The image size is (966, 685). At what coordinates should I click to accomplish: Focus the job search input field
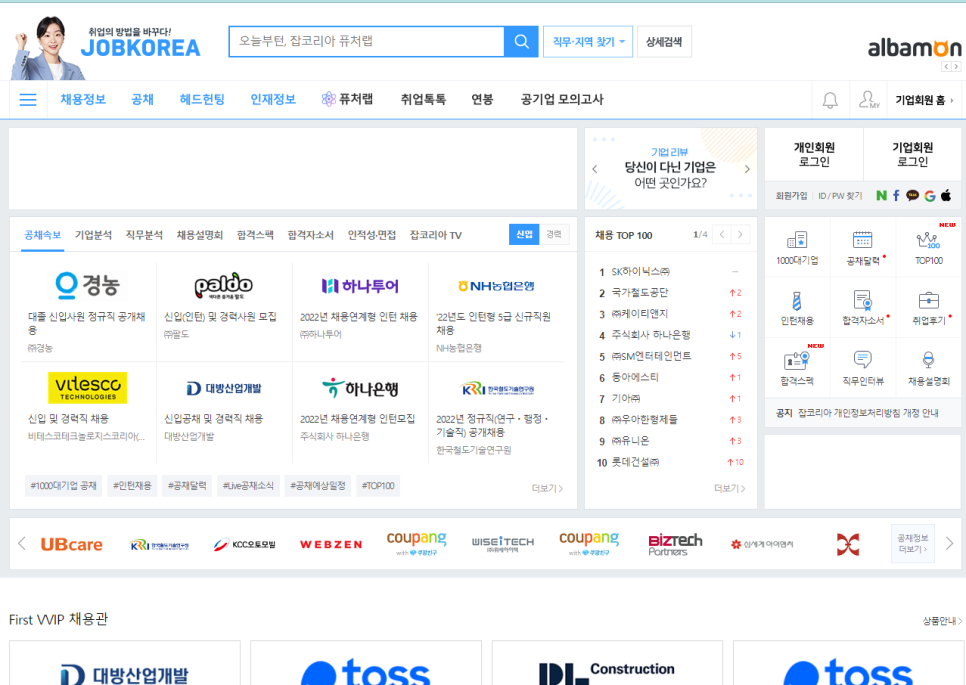click(x=367, y=41)
